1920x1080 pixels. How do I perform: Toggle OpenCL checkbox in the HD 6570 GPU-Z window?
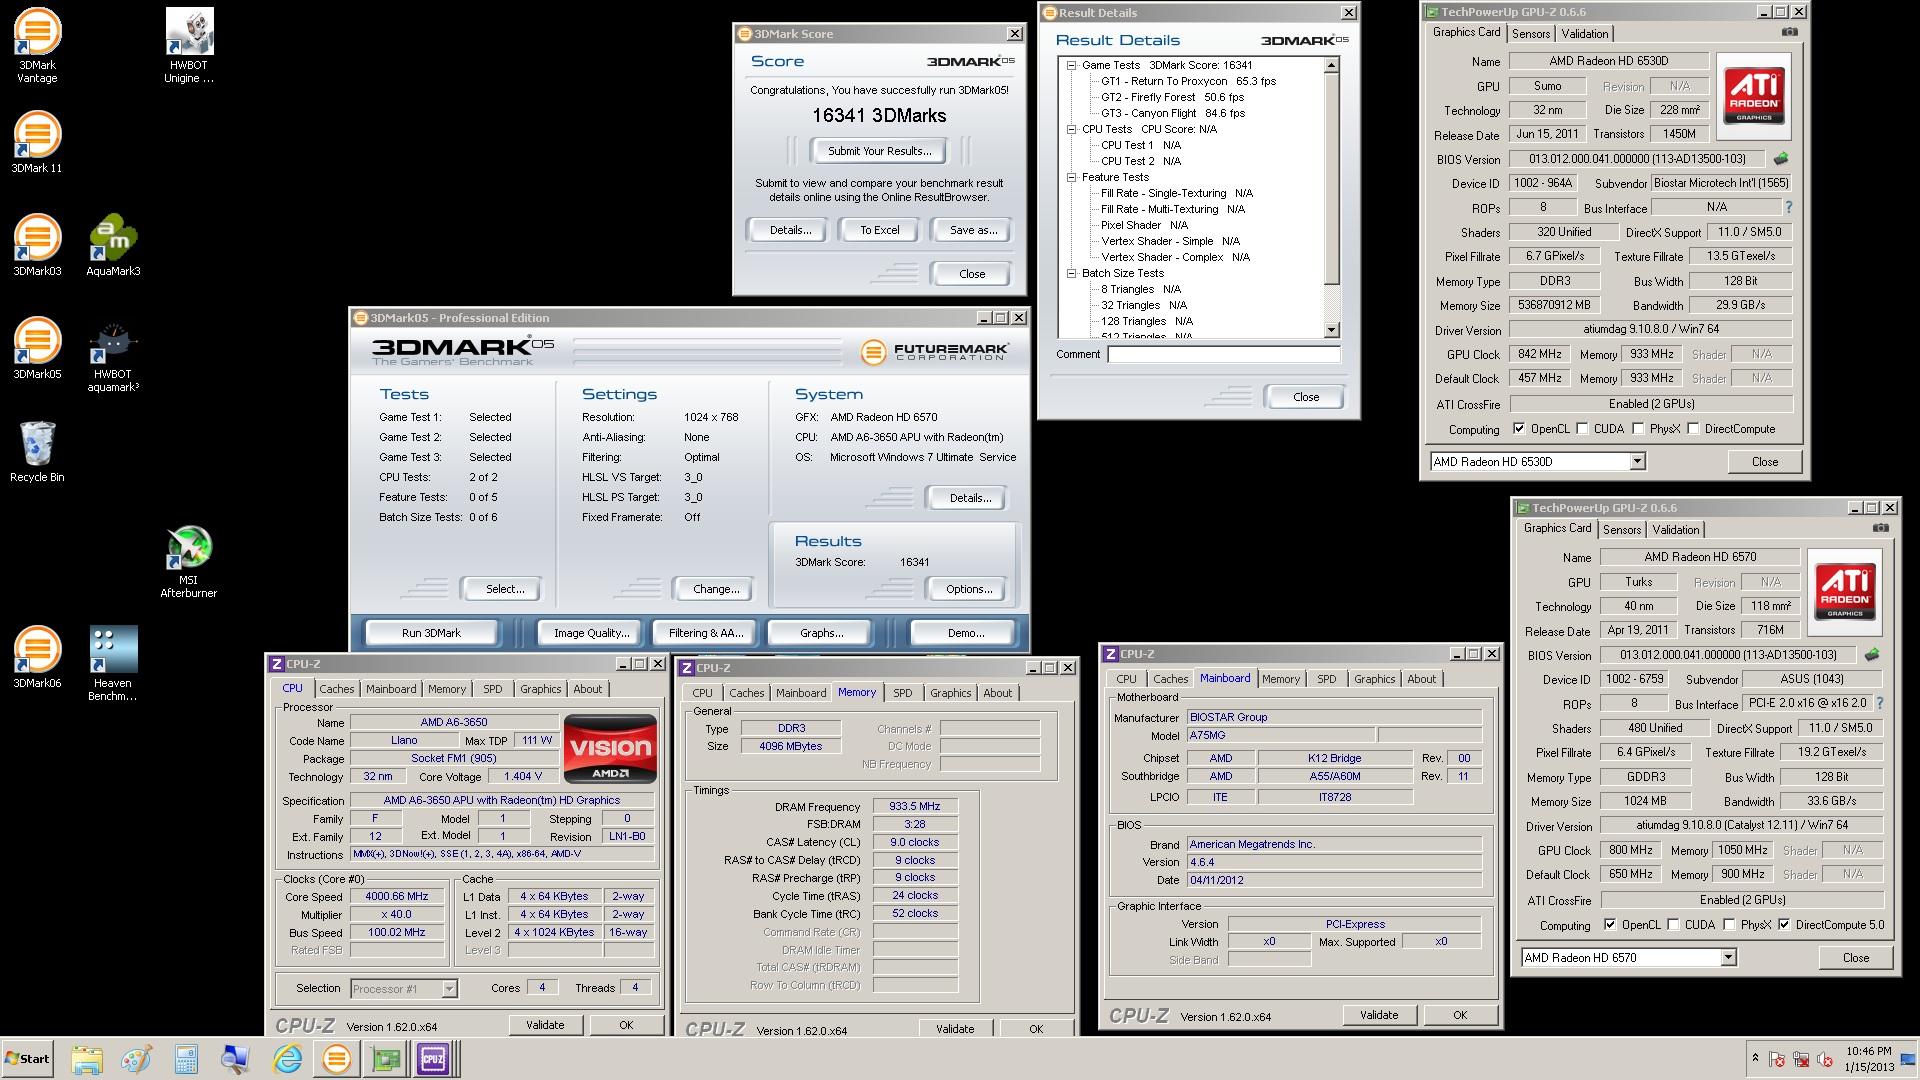[1610, 925]
